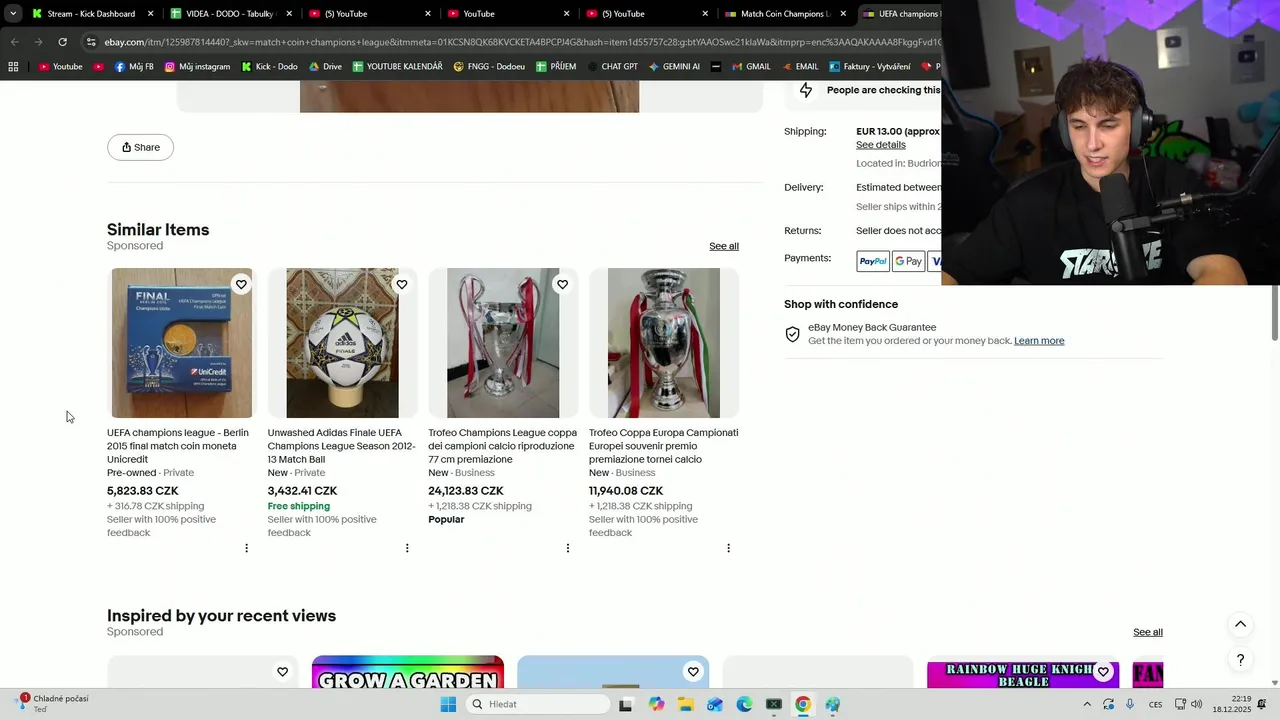
Task: Close the Stream - Kick Dashboard tab
Action: tap(151, 14)
